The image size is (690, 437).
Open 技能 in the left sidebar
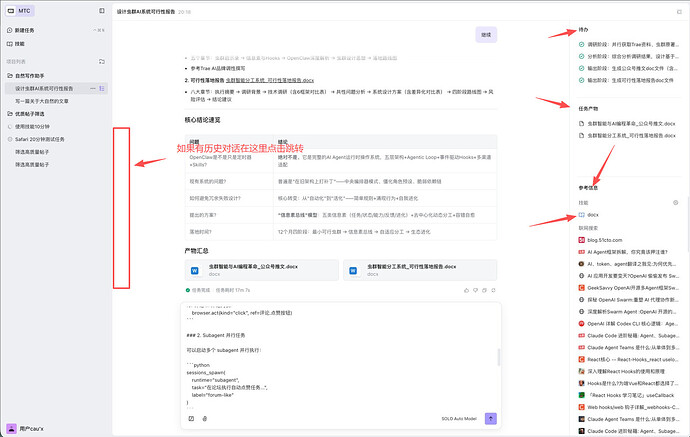(x=19, y=44)
